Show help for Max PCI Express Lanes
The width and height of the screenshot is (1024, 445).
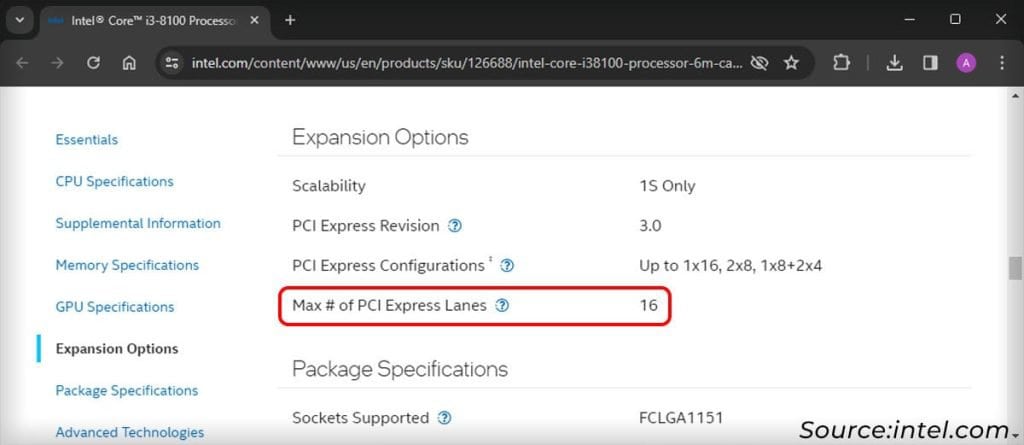point(502,306)
